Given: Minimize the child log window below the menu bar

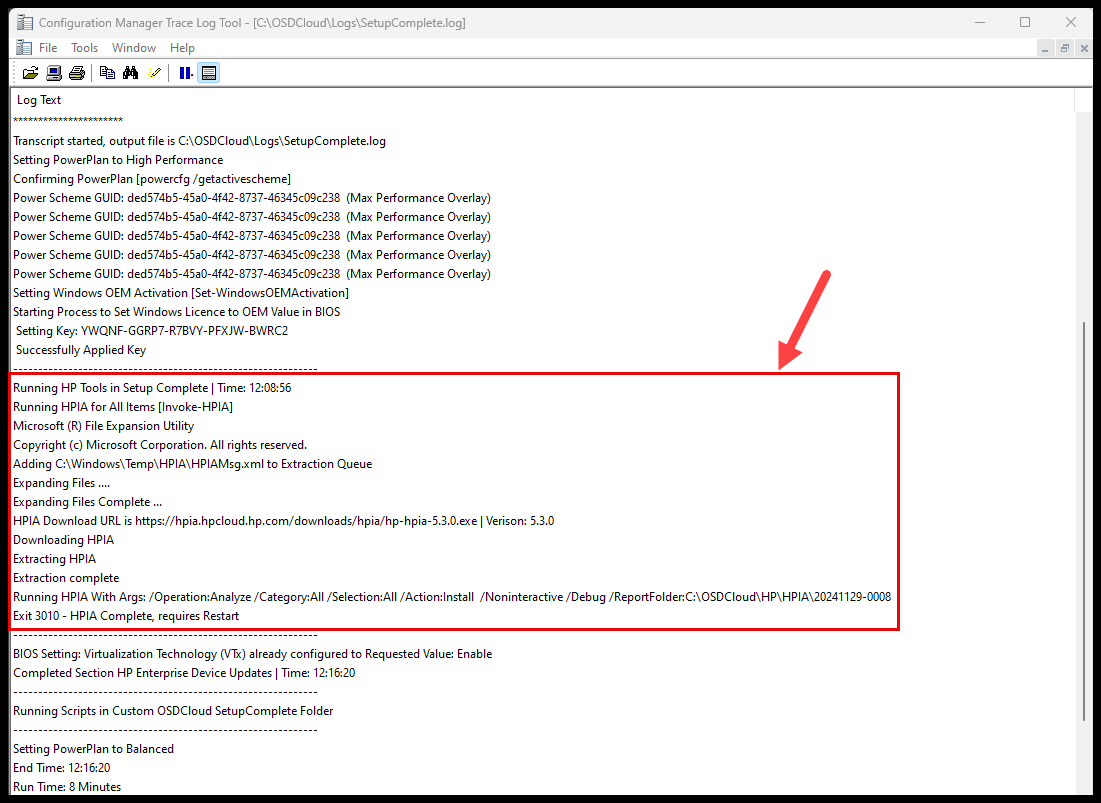Looking at the screenshot, I should tap(1045, 47).
